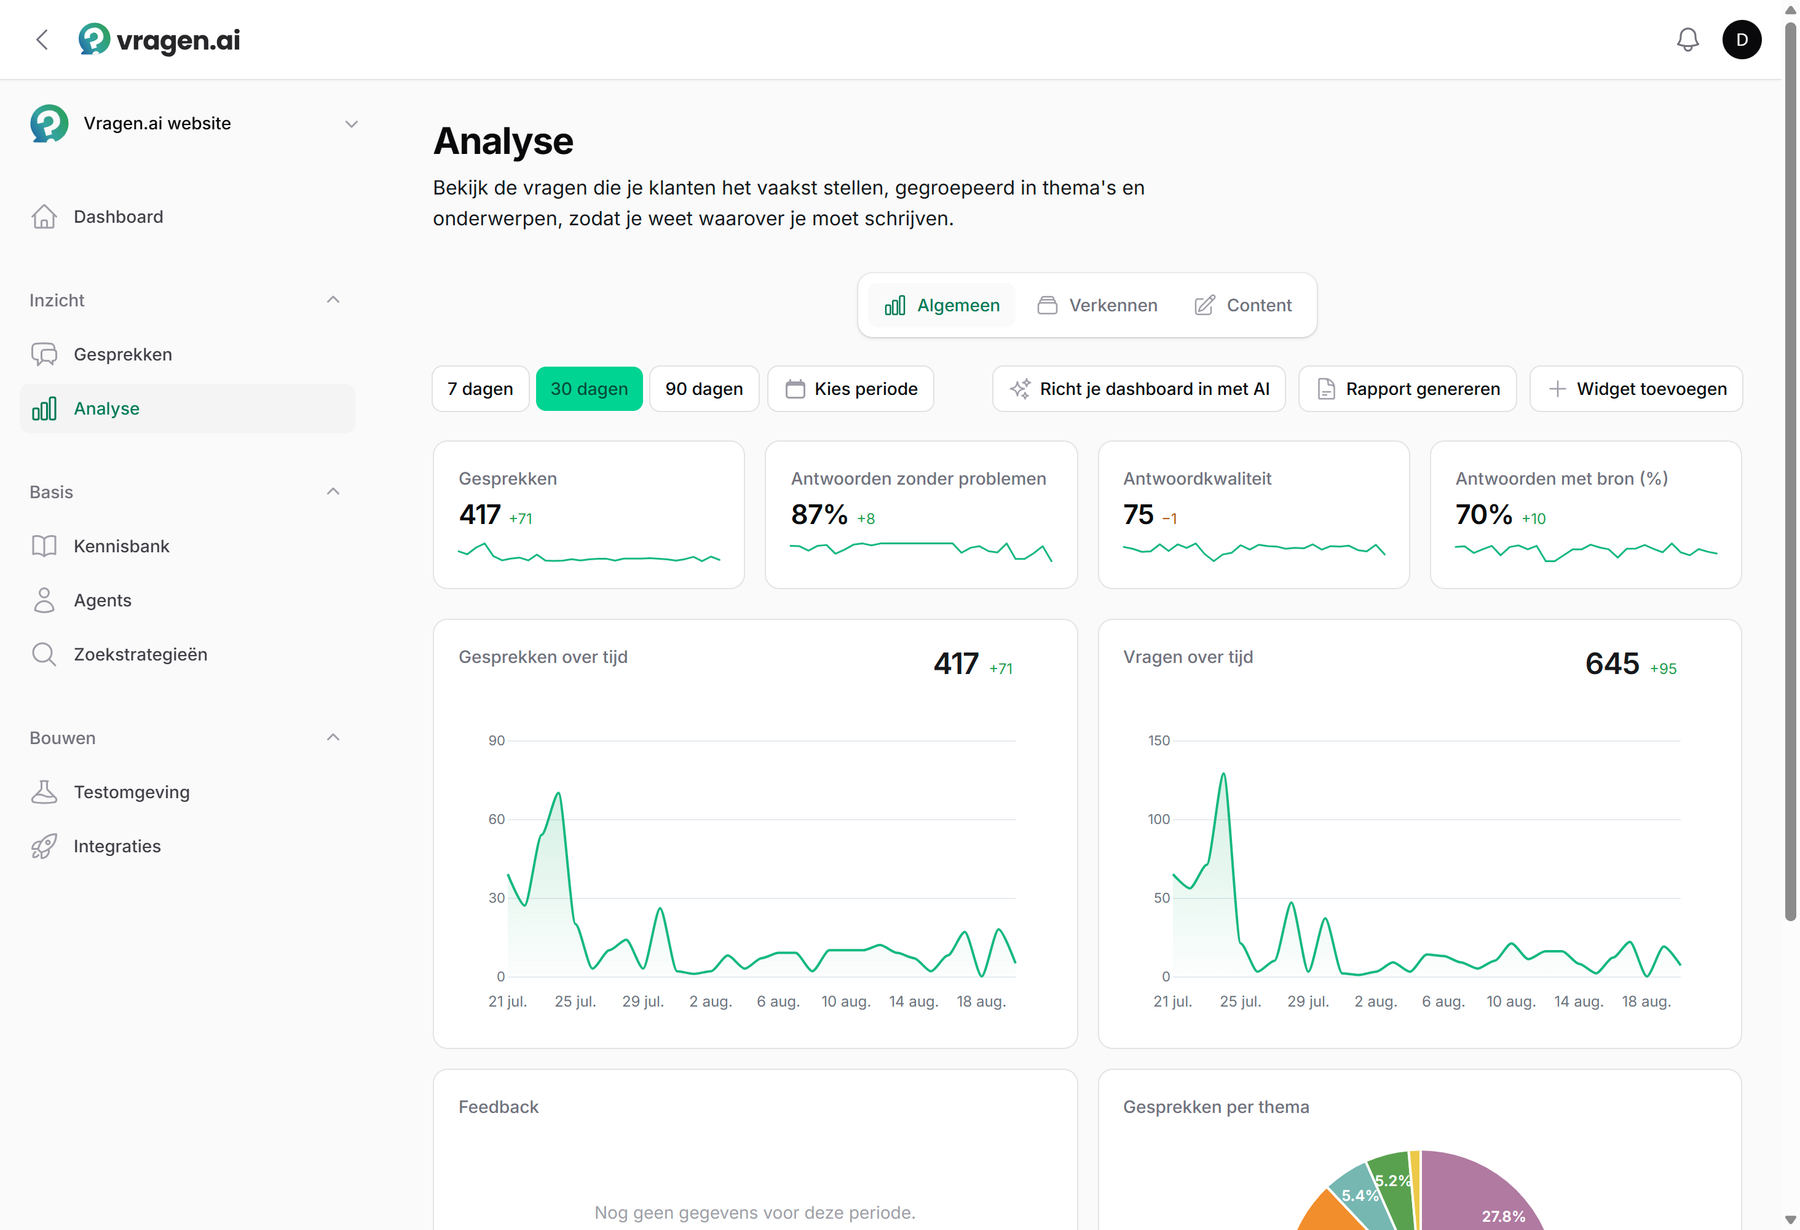
Task: Open Testomgeving in the sidebar
Action: 188,793
